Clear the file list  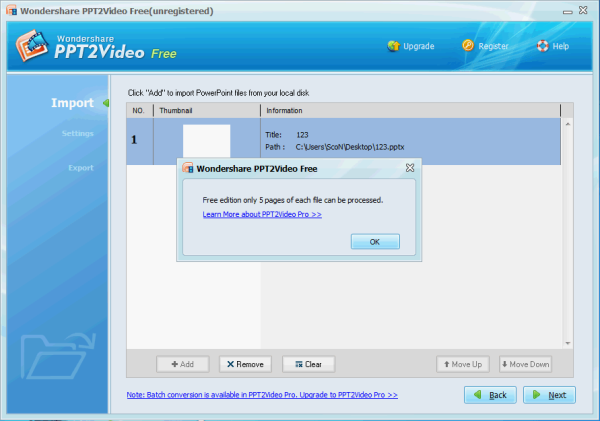[308, 364]
